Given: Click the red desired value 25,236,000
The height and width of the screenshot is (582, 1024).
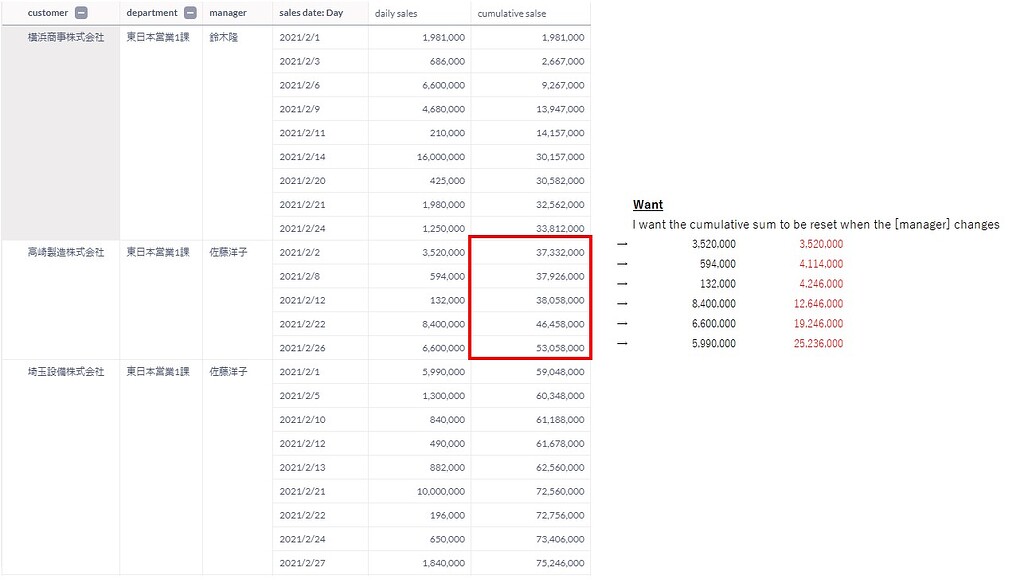Looking at the screenshot, I should coord(819,343).
